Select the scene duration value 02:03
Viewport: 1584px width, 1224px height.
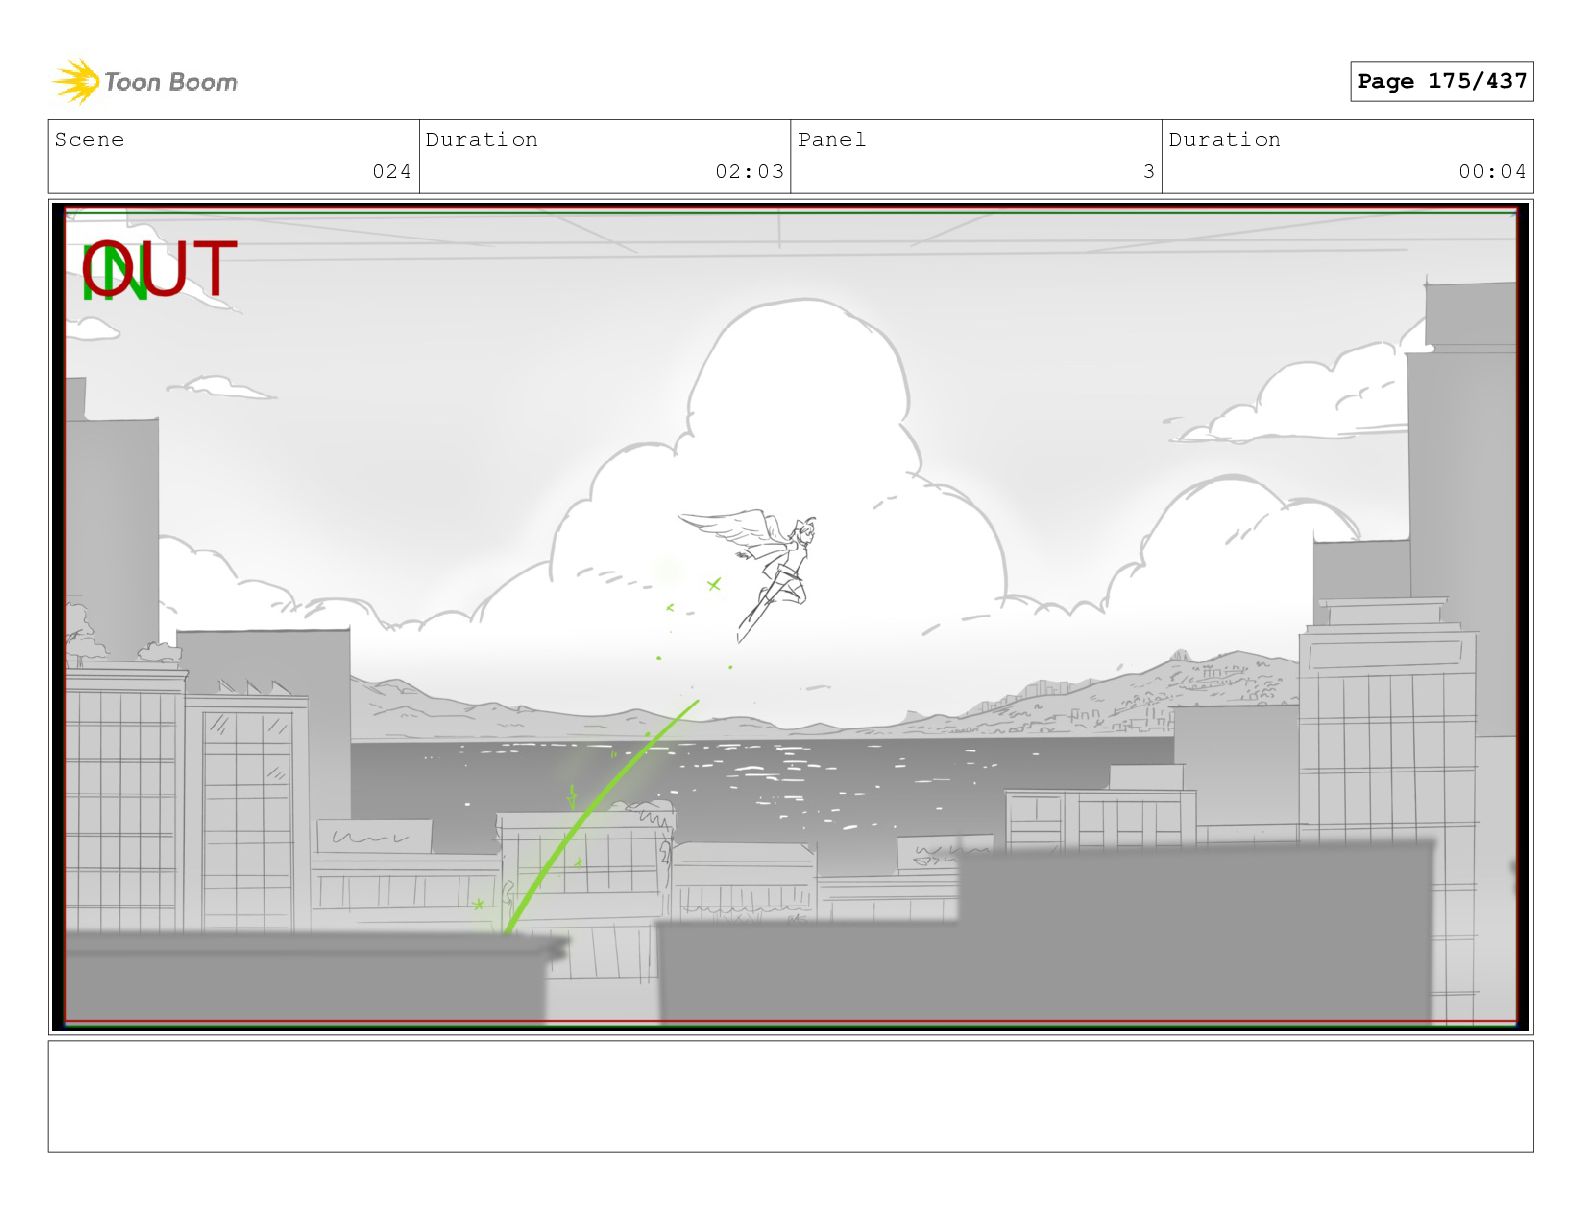click(x=749, y=171)
